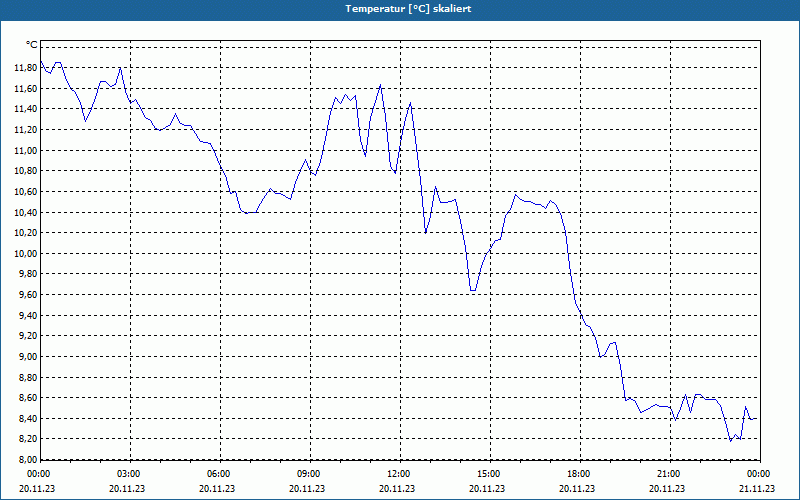Click the 8,00 y-axis label
This screenshot has width=800, height=500.
click(x=29, y=459)
